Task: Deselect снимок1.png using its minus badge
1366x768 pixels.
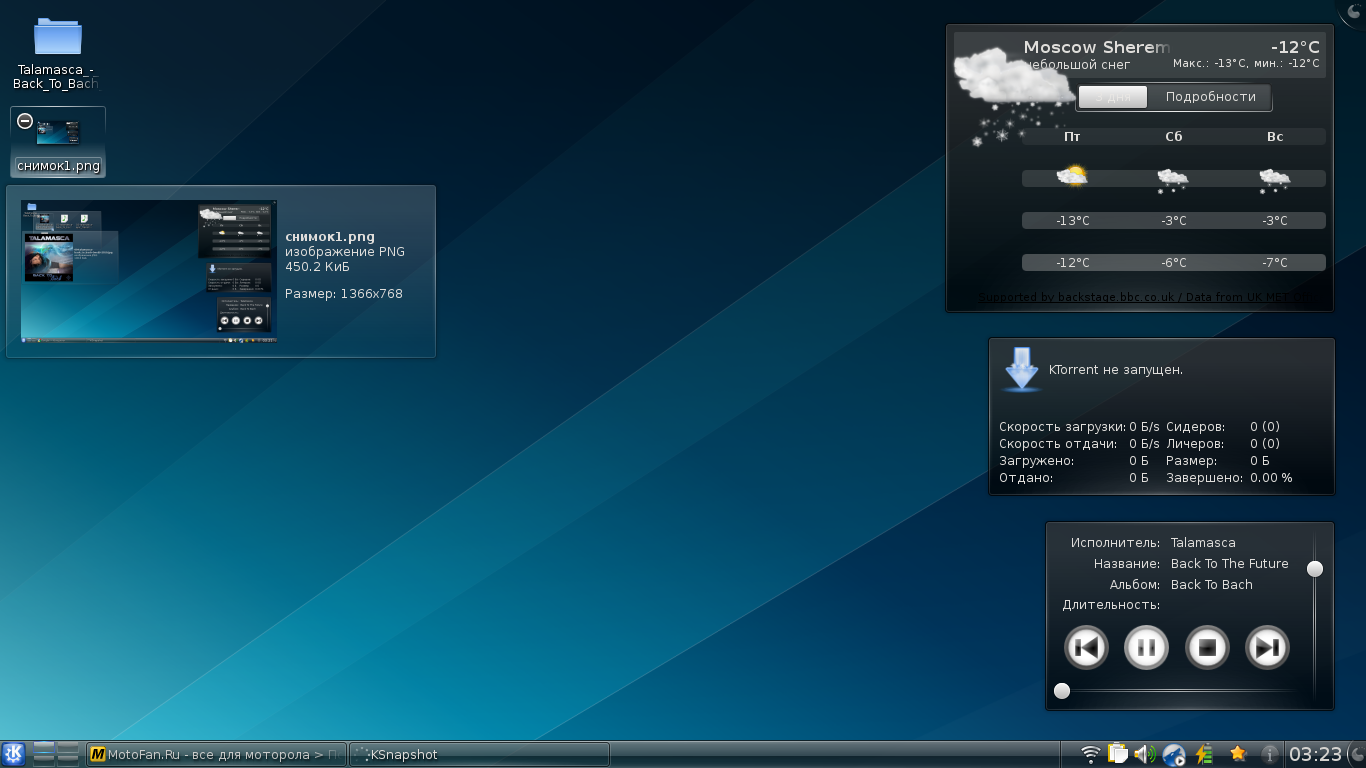Action: [25, 121]
